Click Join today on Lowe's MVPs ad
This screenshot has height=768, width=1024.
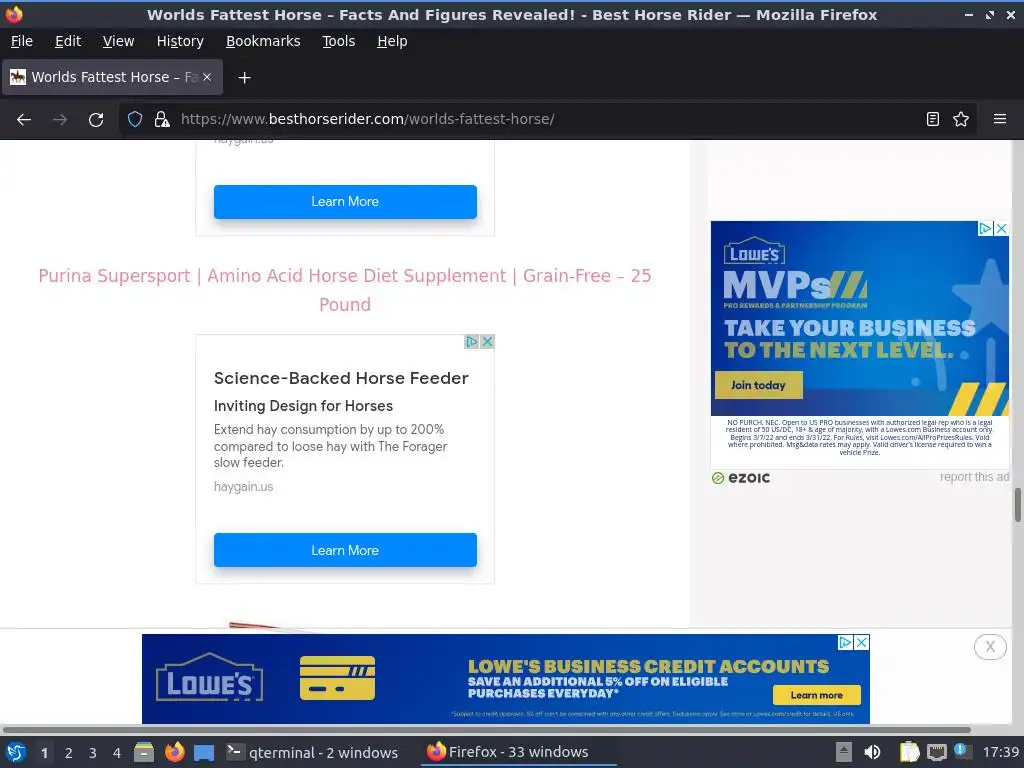coord(758,385)
